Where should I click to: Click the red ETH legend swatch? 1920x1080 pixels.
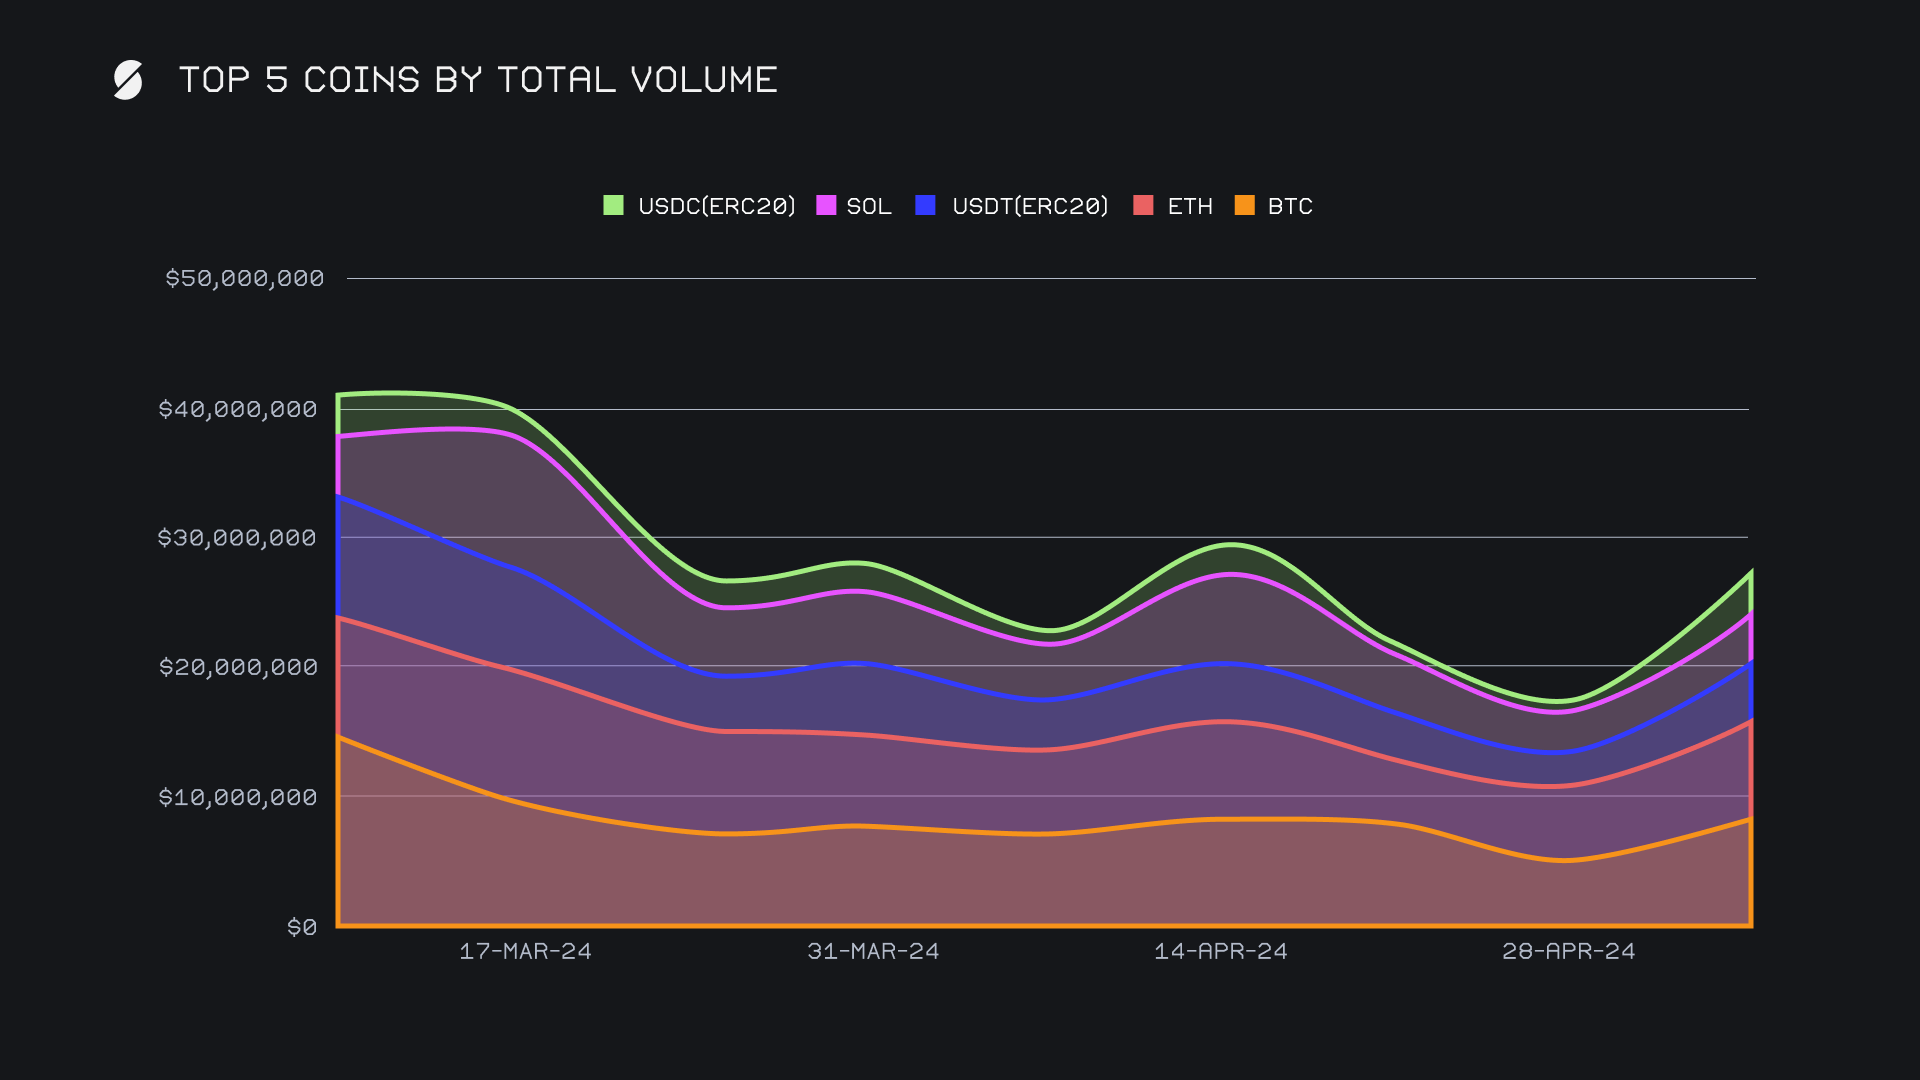(x=1143, y=205)
